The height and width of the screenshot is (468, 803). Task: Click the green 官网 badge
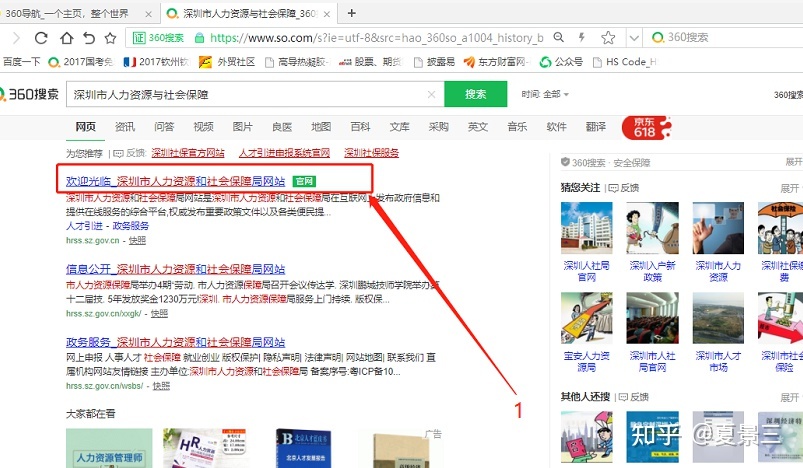click(304, 181)
